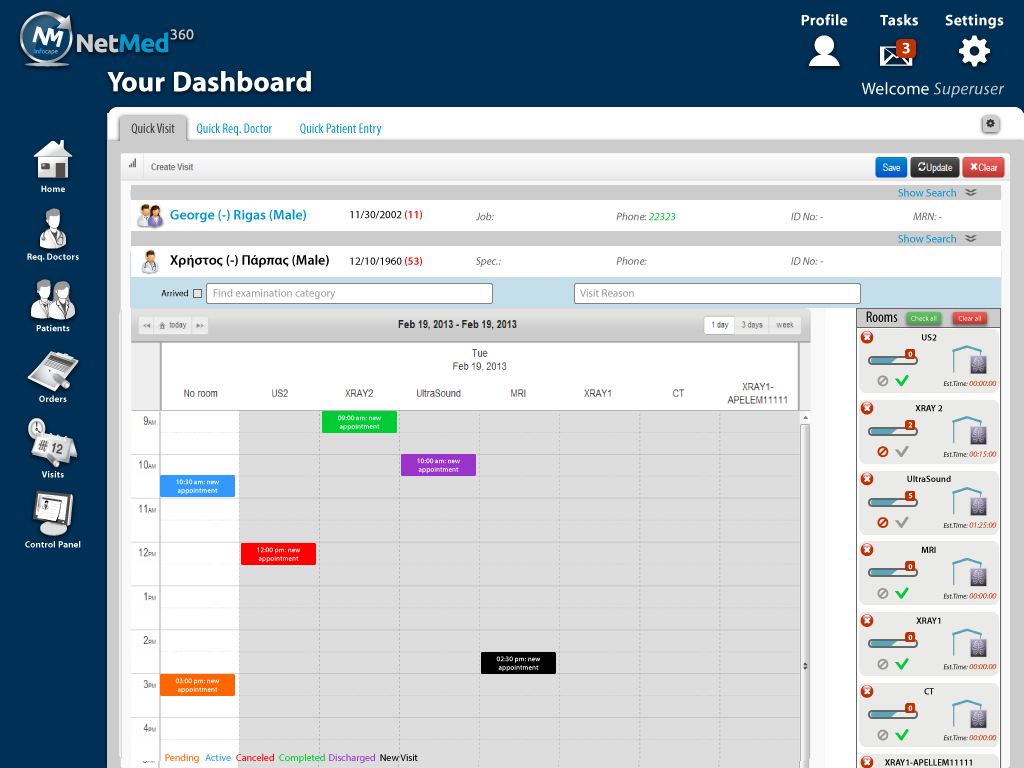
Task: Select the 1 day calendar view
Action: click(x=720, y=325)
